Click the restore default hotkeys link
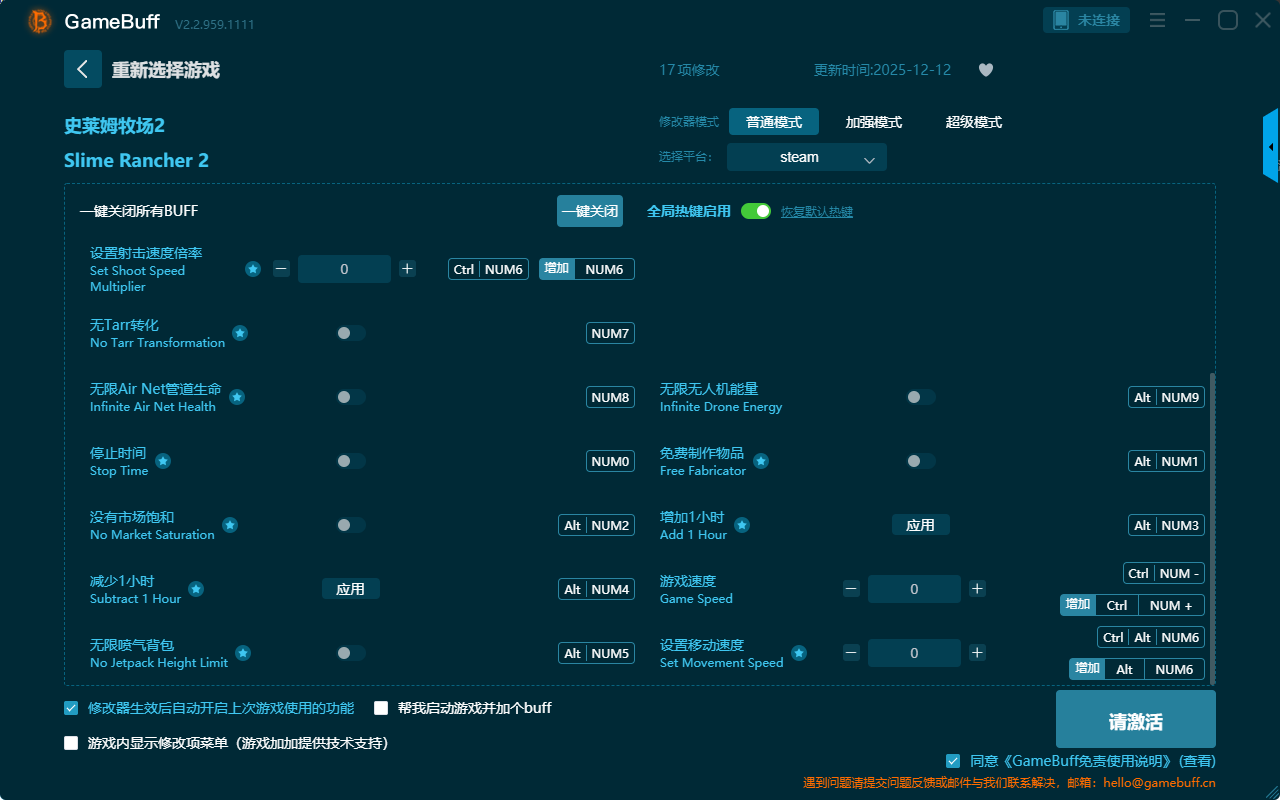 [816, 212]
